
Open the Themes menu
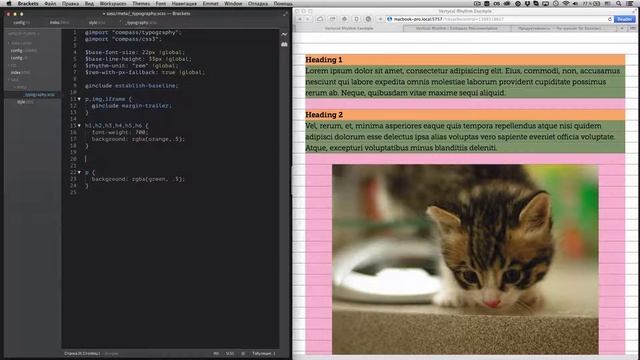pos(141,3)
